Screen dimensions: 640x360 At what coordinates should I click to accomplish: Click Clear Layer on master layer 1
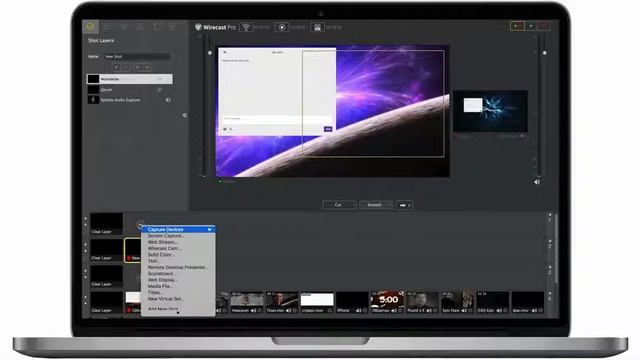[106, 224]
